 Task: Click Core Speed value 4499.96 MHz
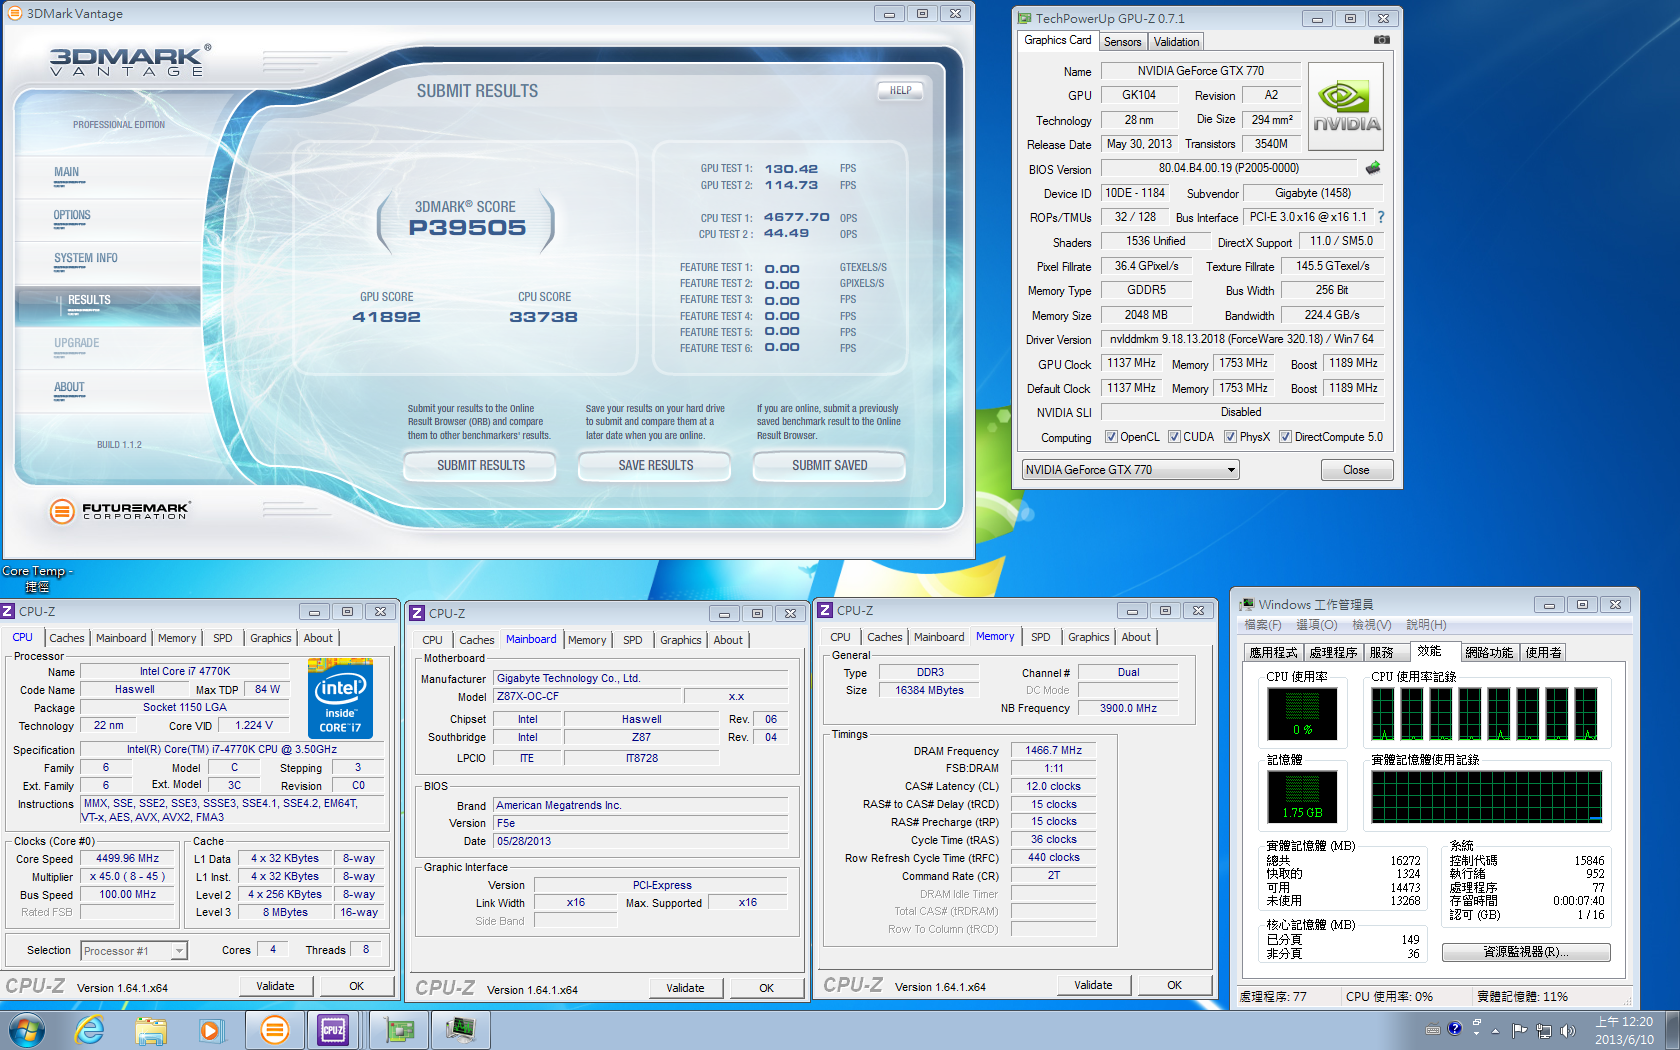coord(127,858)
